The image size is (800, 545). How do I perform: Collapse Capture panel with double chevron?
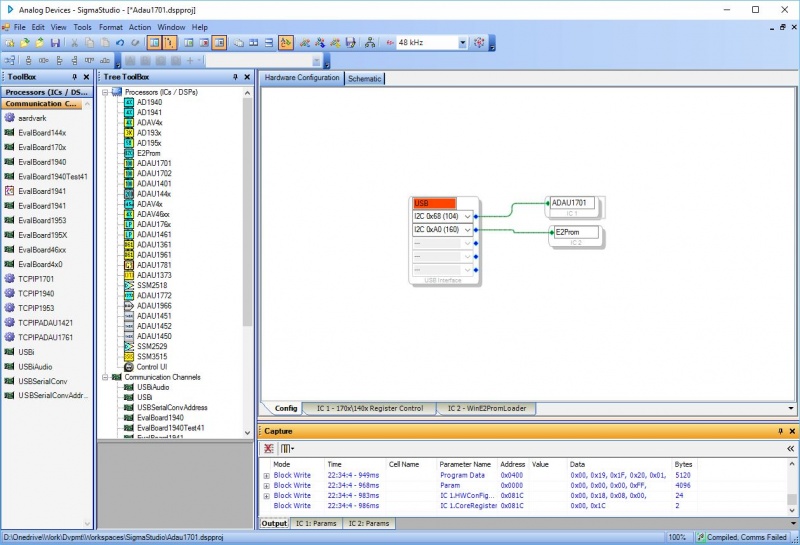790,449
